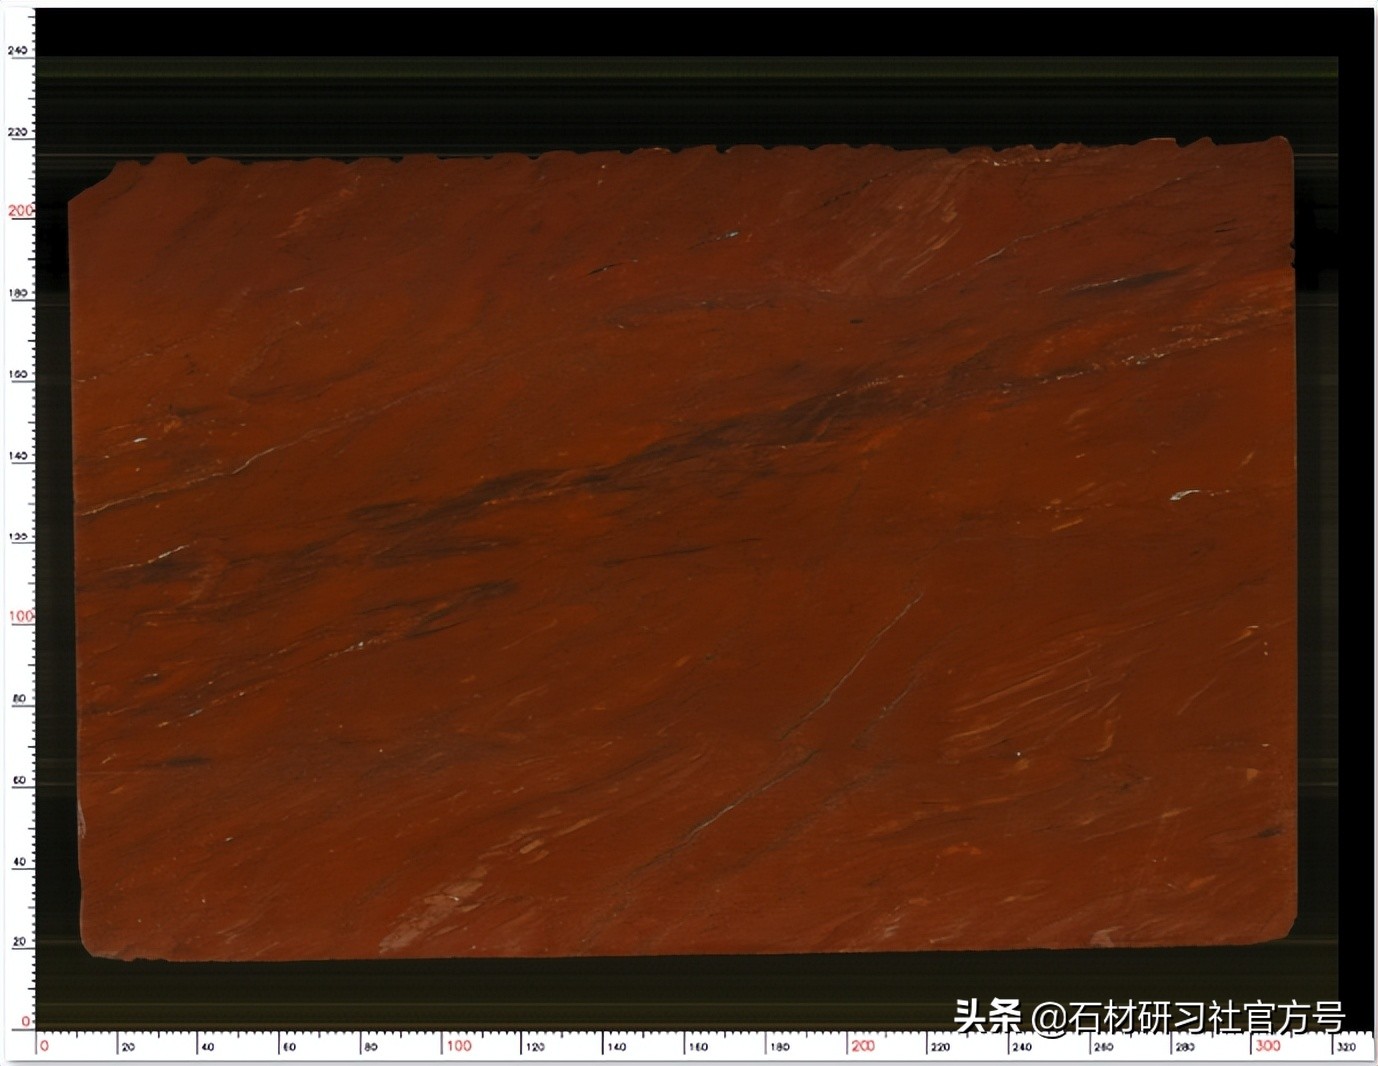Pick the 40 label on the left ruler
Screen dimensions: 1378x1066
coord(20,861)
